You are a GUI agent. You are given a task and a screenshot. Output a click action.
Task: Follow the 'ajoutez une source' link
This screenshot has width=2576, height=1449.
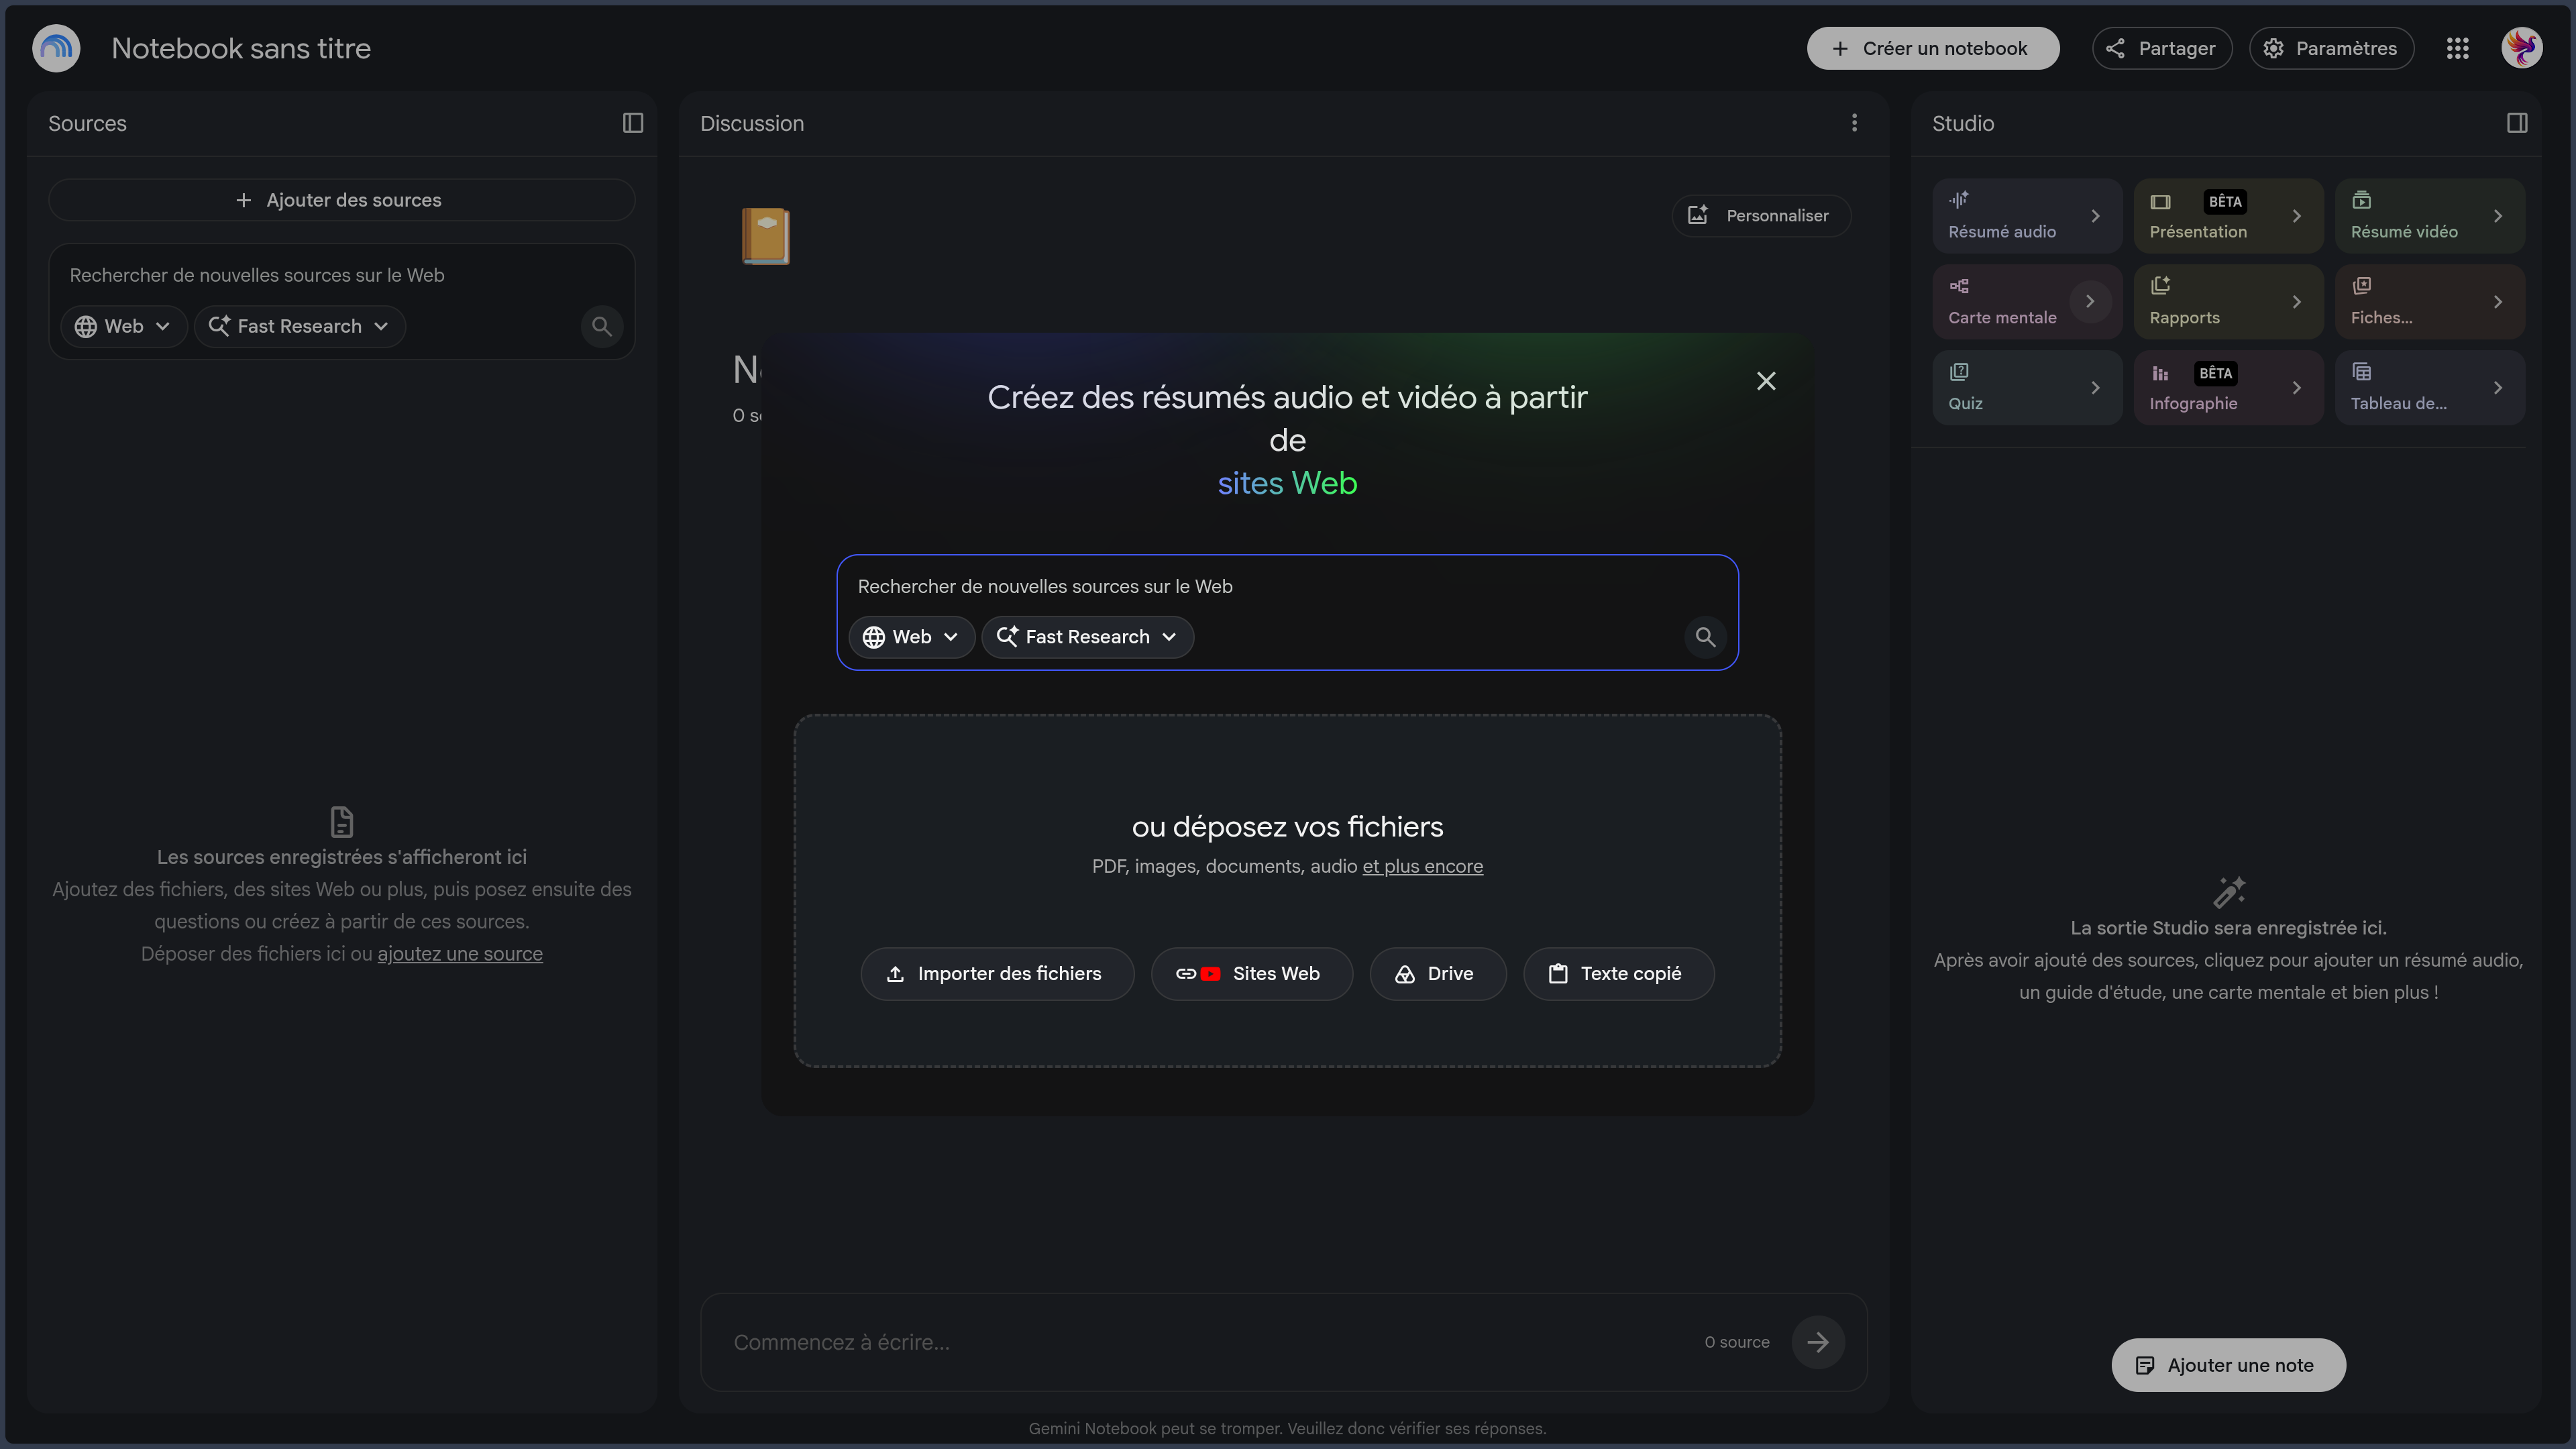[460, 954]
